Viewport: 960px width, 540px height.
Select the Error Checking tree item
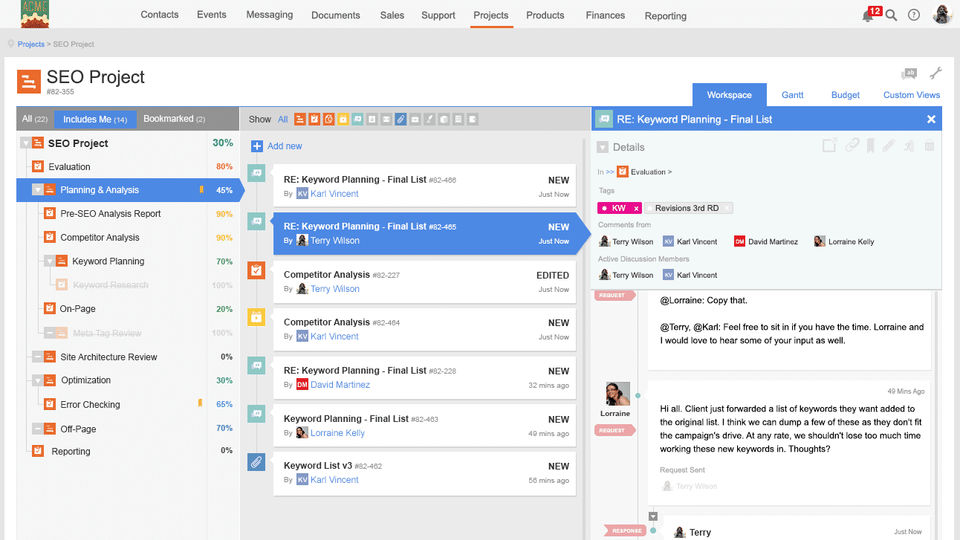point(90,405)
